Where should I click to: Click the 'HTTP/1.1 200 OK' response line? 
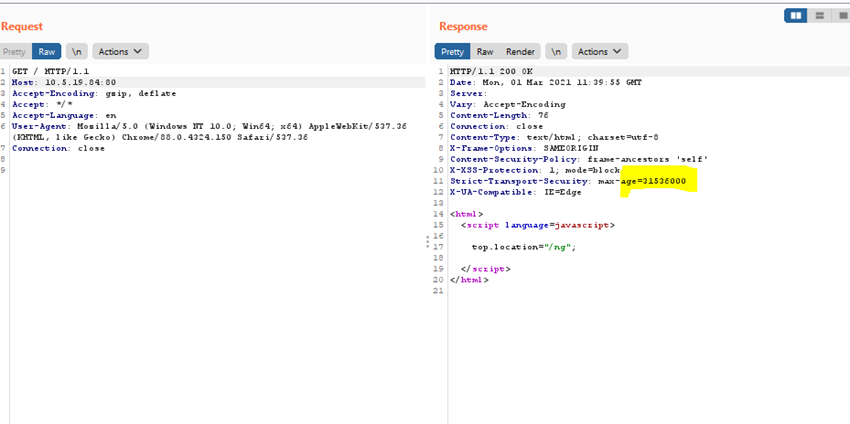pyautogui.click(x=491, y=71)
